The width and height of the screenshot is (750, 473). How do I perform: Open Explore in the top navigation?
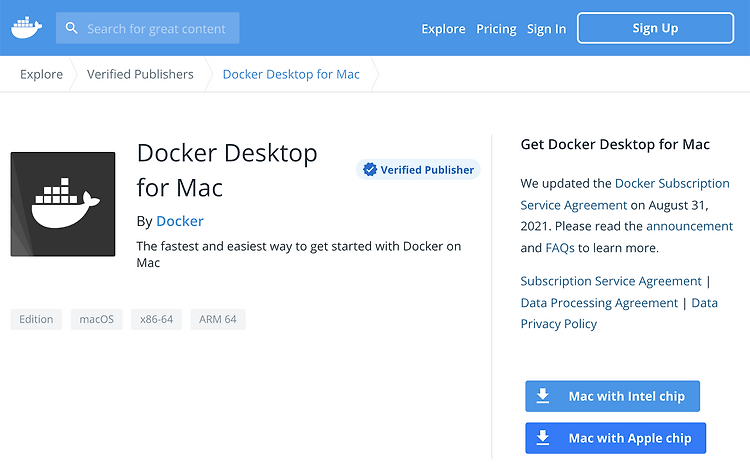point(443,29)
